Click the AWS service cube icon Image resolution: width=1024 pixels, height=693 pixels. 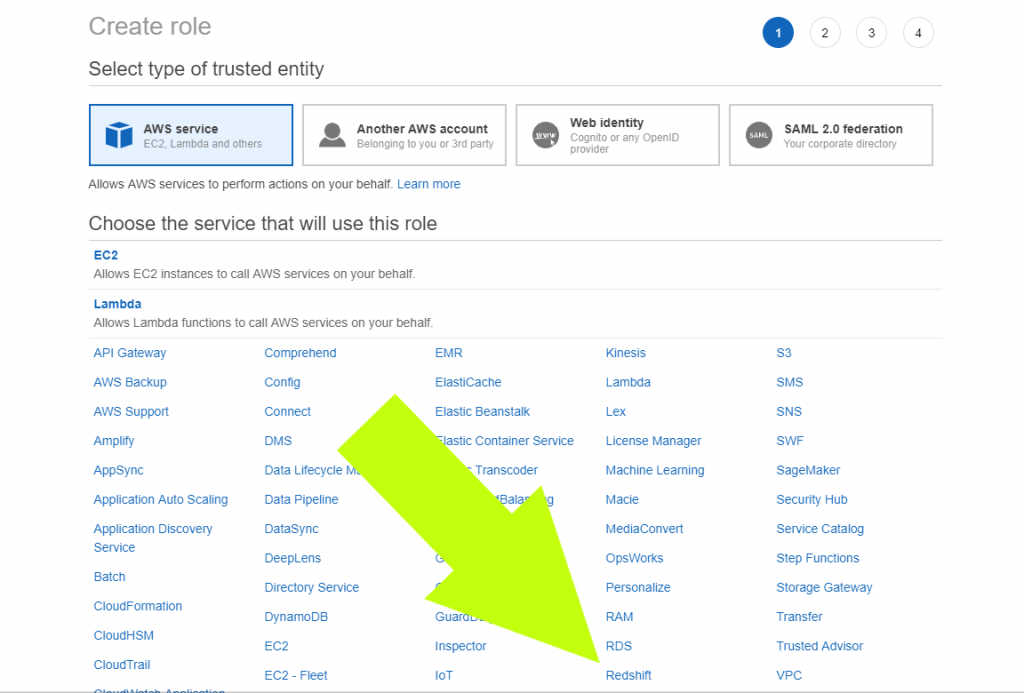119,135
